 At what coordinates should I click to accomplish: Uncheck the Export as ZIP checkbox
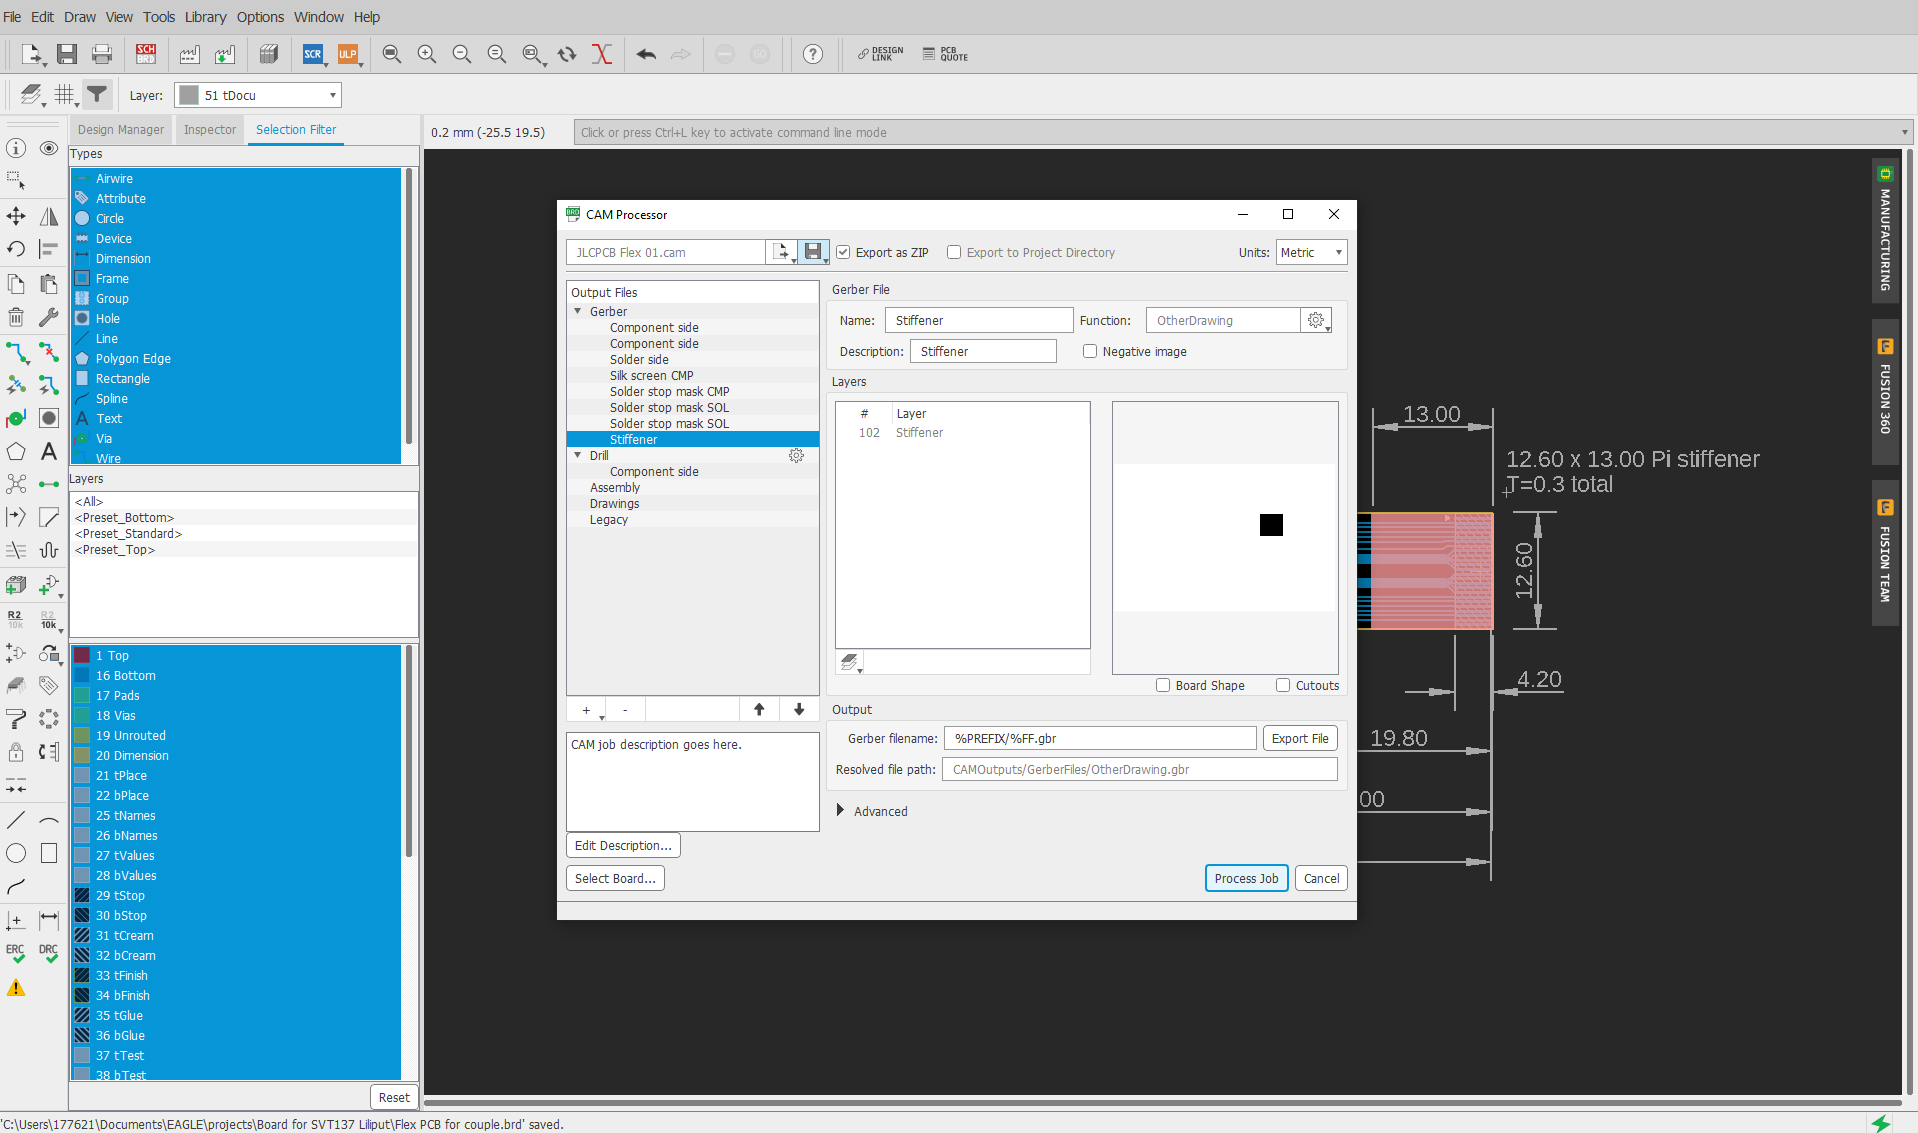tap(843, 253)
